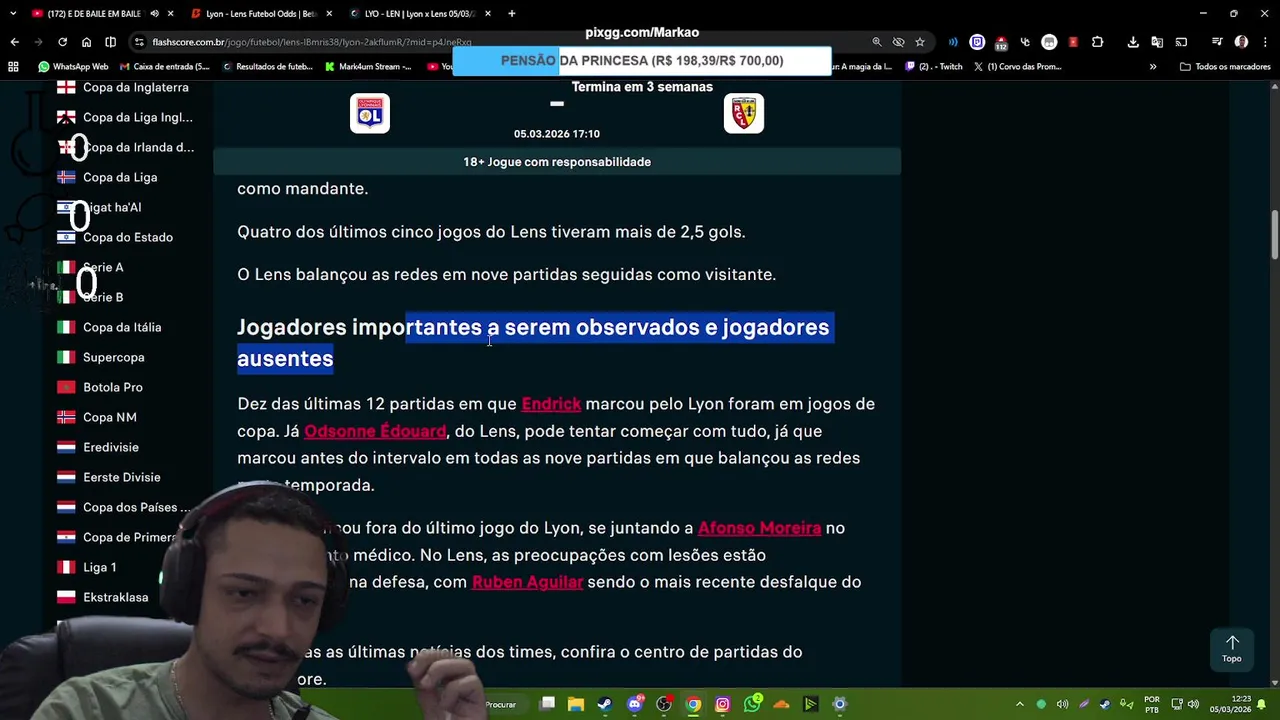
Task: Expand the bookmarks overflow chevron
Action: tap(1153, 67)
